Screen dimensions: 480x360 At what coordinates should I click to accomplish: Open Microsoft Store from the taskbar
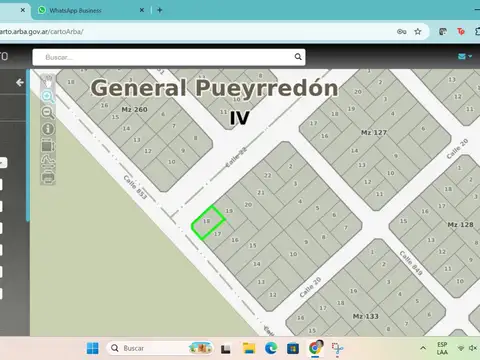tap(293, 348)
